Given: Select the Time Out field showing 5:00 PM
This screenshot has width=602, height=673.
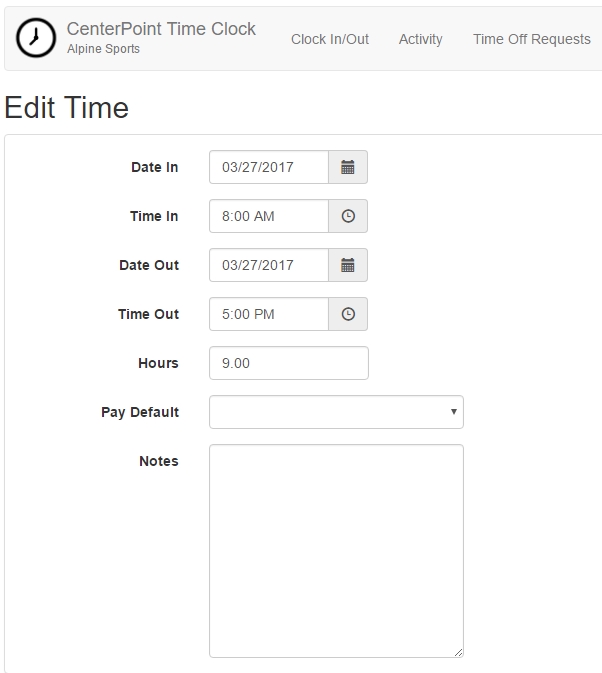Looking at the screenshot, I should coord(269,314).
